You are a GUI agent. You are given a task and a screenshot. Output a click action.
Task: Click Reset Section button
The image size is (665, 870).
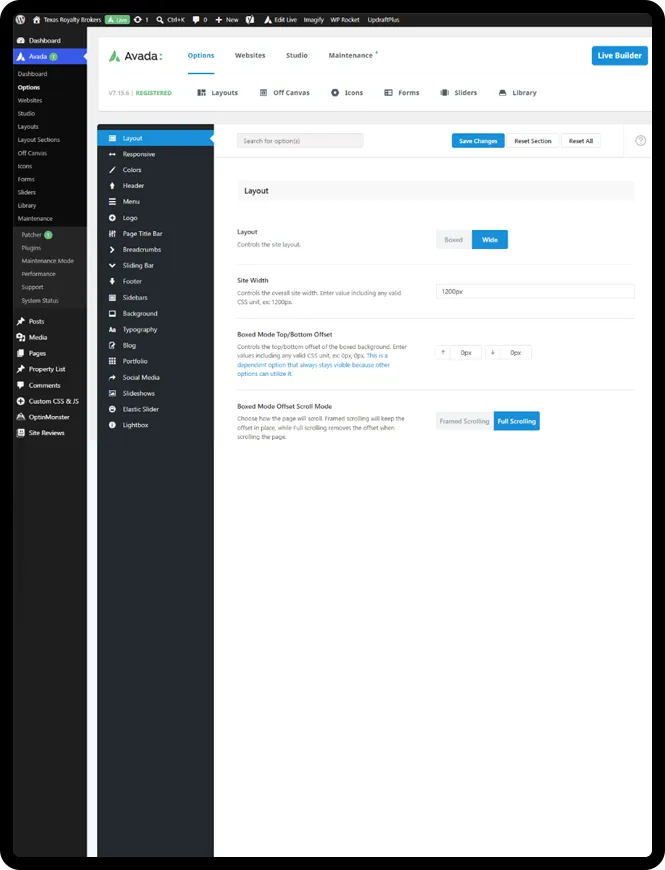click(532, 141)
